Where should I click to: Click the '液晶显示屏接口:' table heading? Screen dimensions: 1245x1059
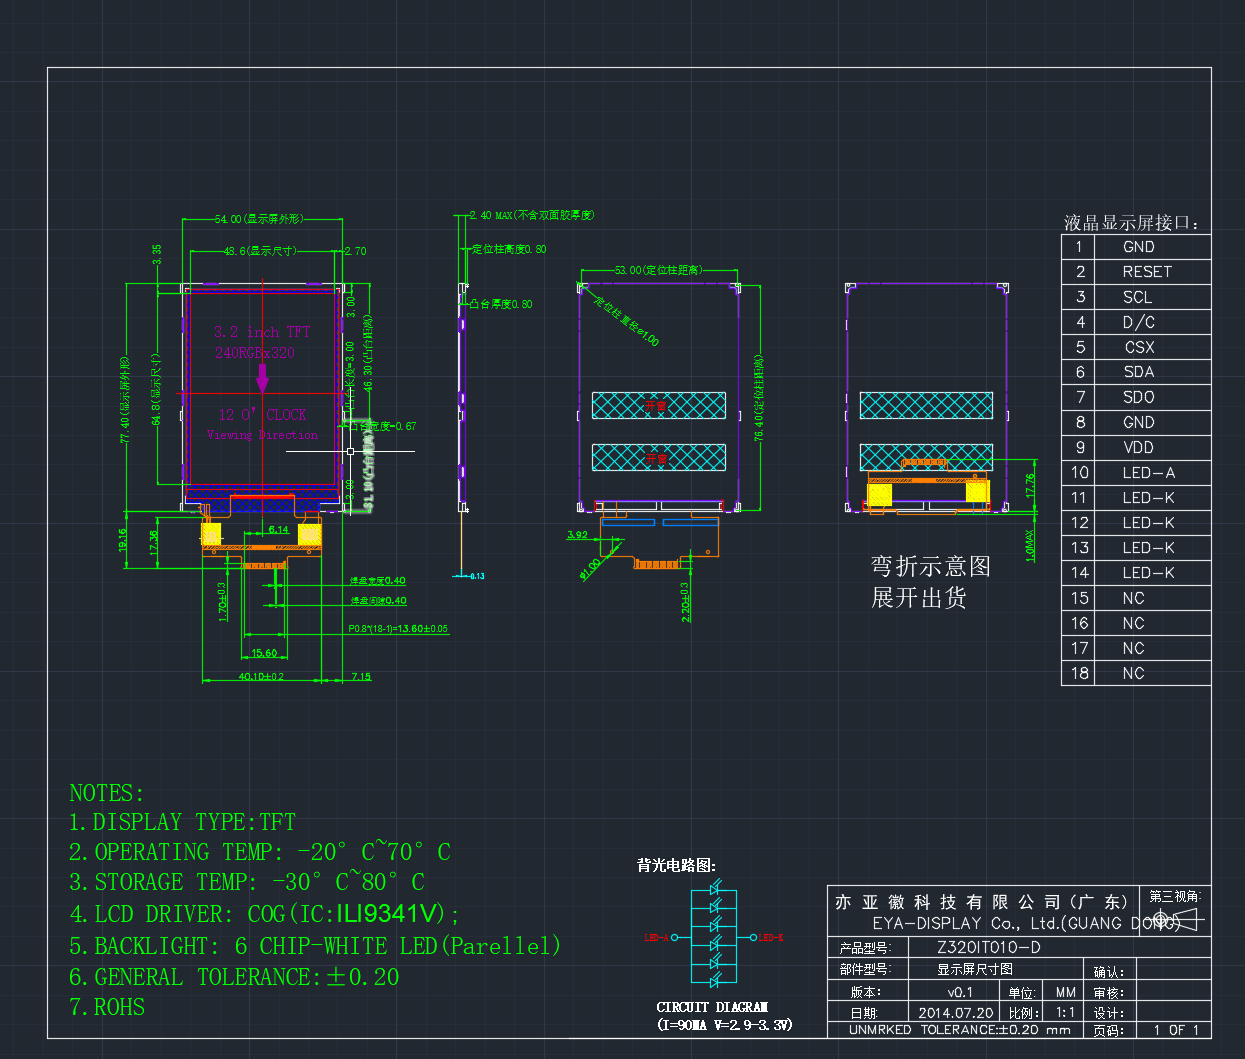tap(1131, 223)
